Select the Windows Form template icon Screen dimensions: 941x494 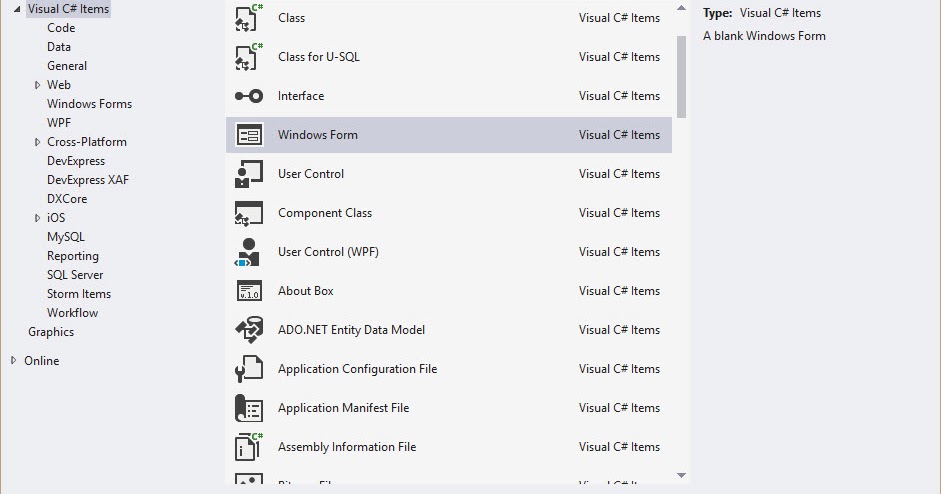(248, 135)
